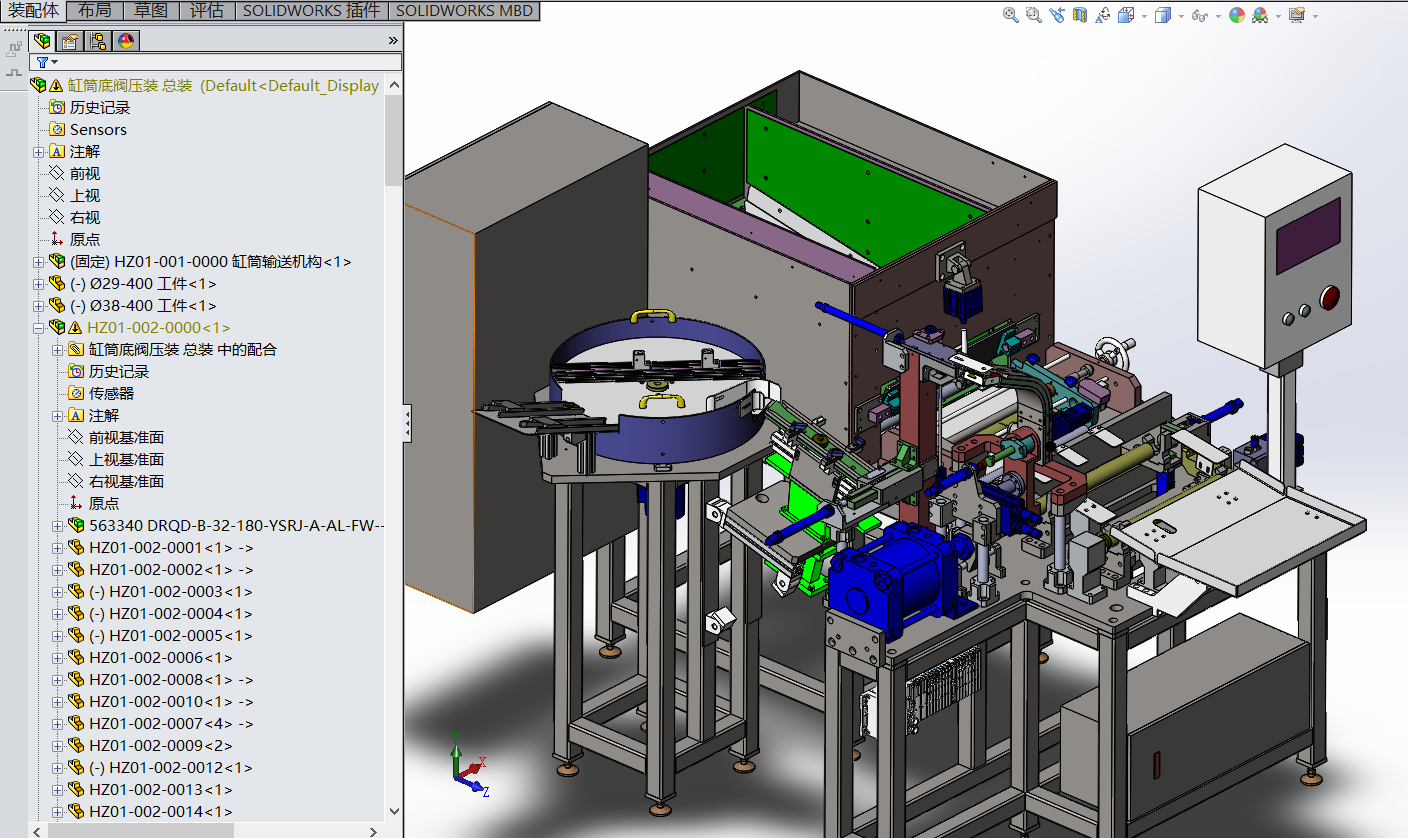Expand the Ø38-400 工件<1> node
This screenshot has width=1408, height=838.
coord(38,306)
